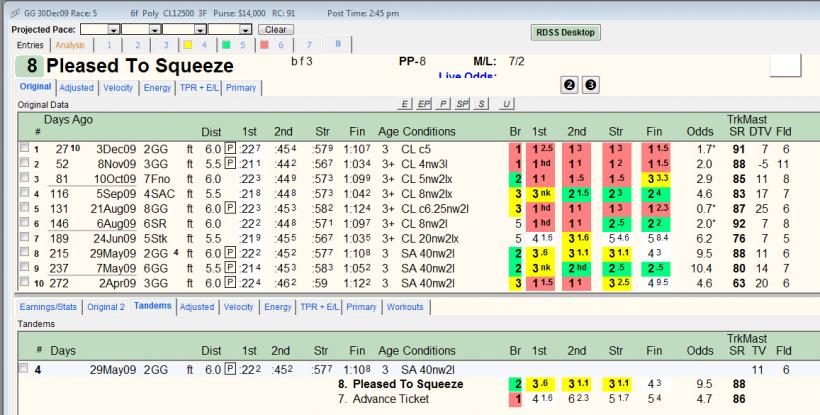The height and width of the screenshot is (415, 820).
Task: Open horse tab 2
Action: 138,45
